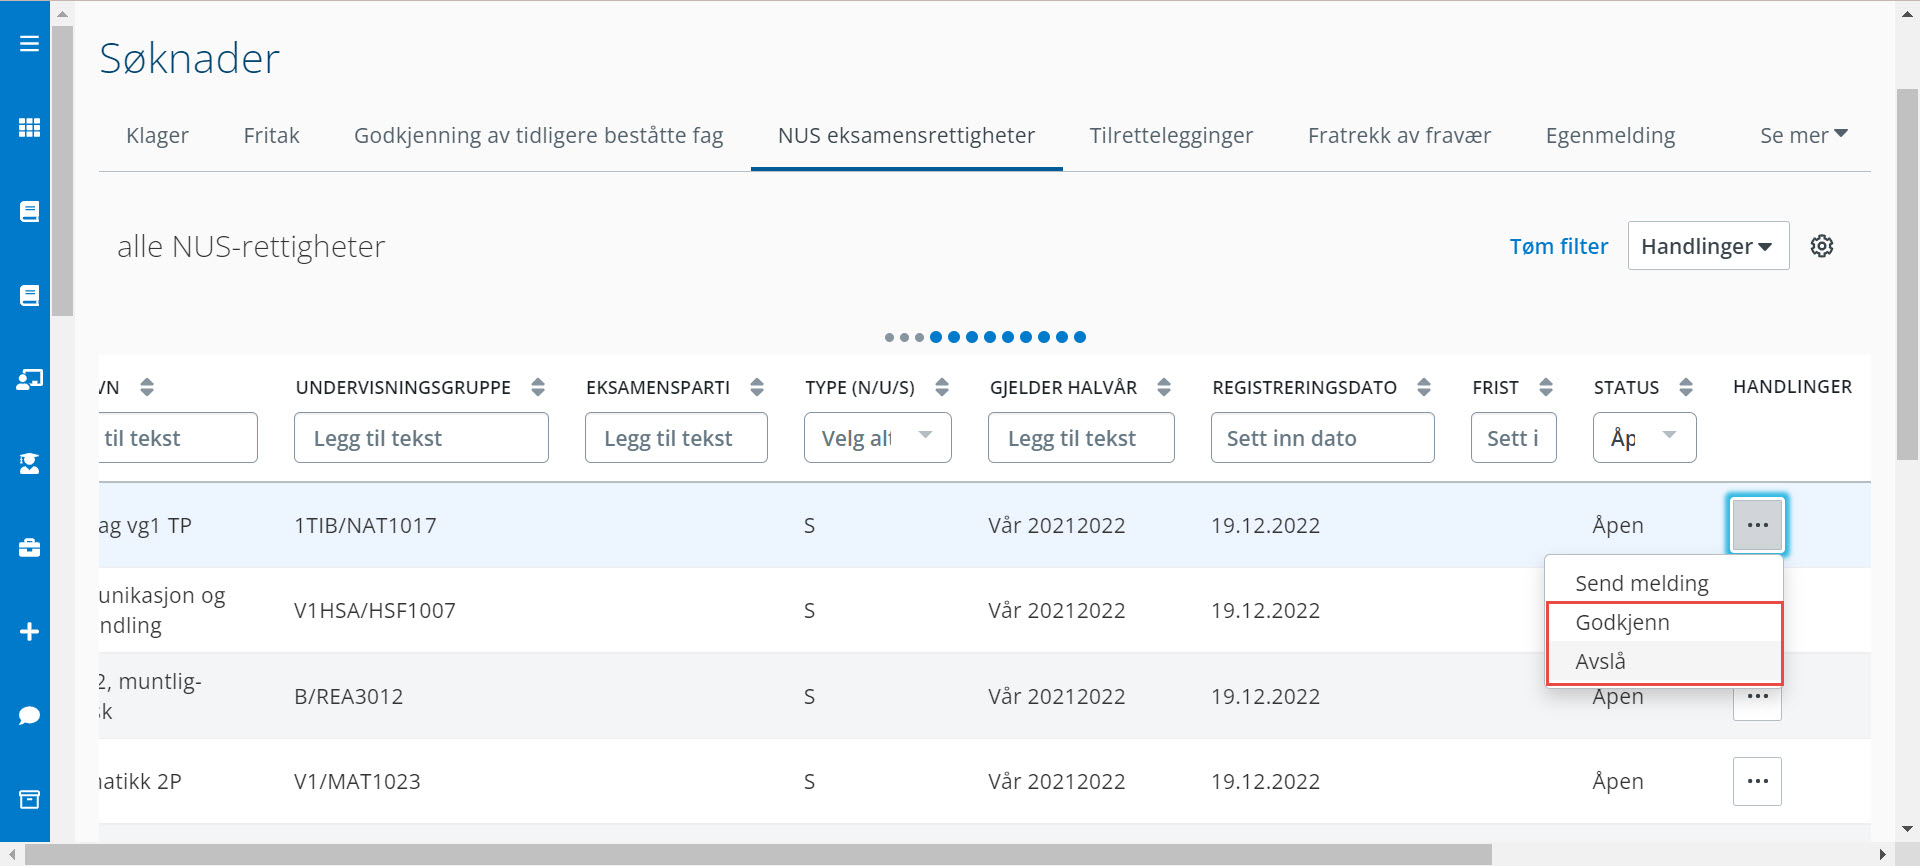Screen dimensions: 1920x866
Task: Focus the Frist date filter field
Action: [x=1513, y=438]
